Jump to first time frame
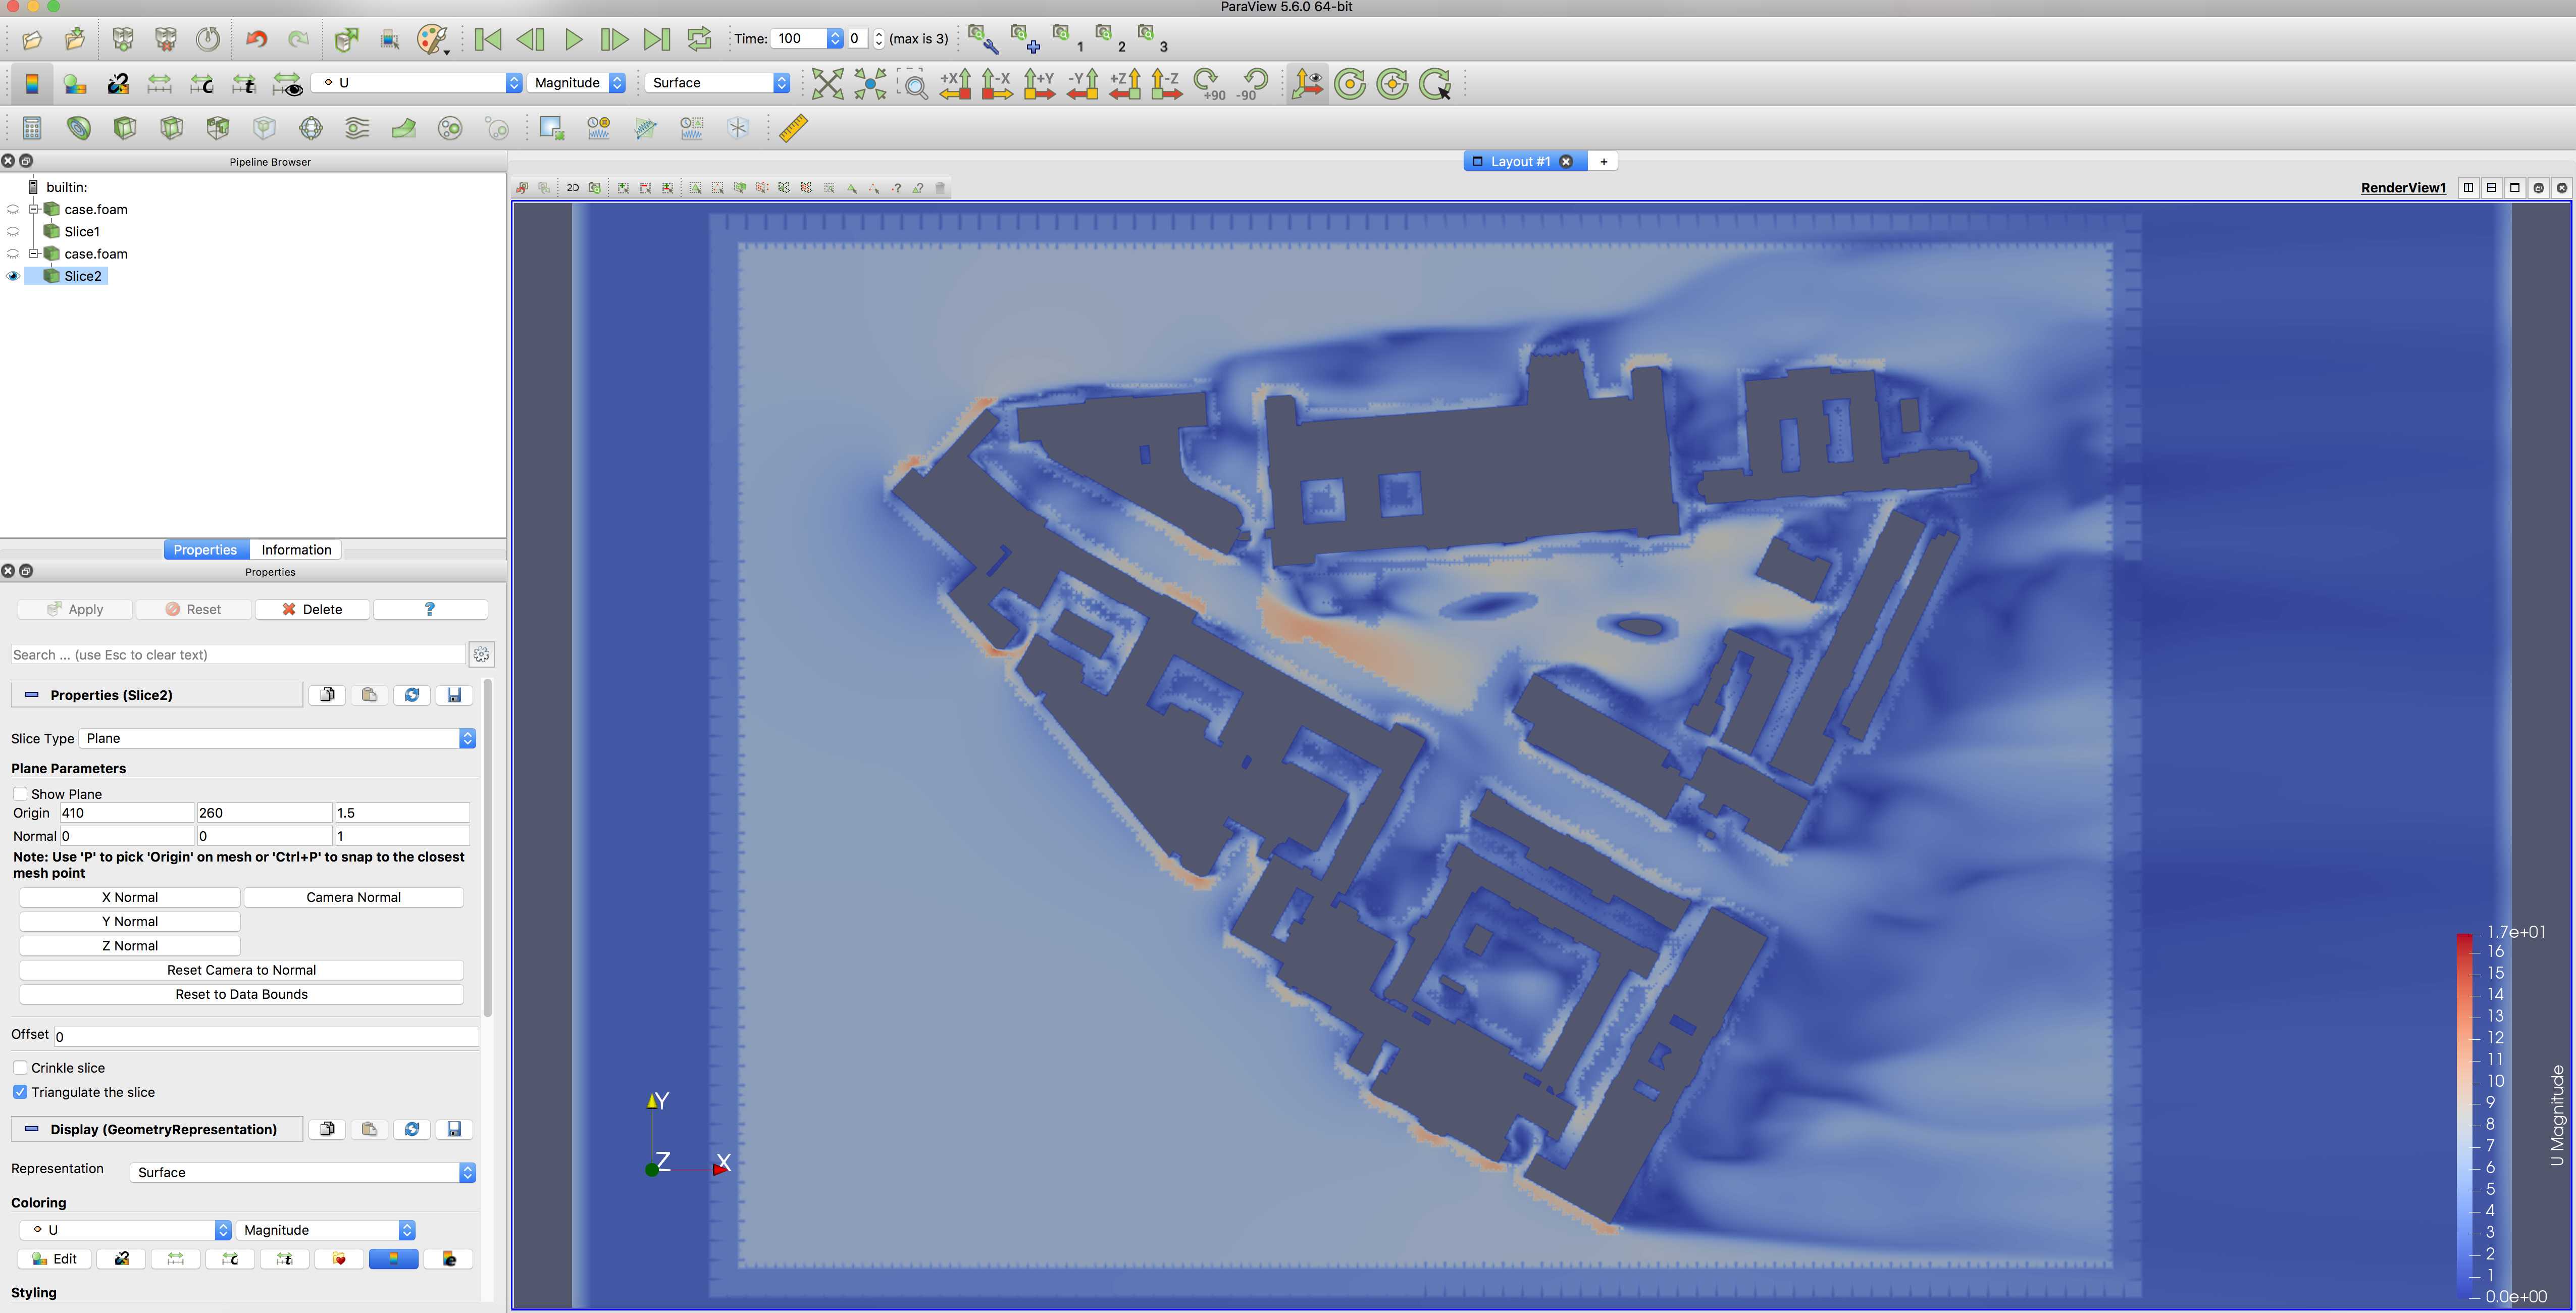Image resolution: width=2576 pixels, height=1313 pixels. (488, 39)
